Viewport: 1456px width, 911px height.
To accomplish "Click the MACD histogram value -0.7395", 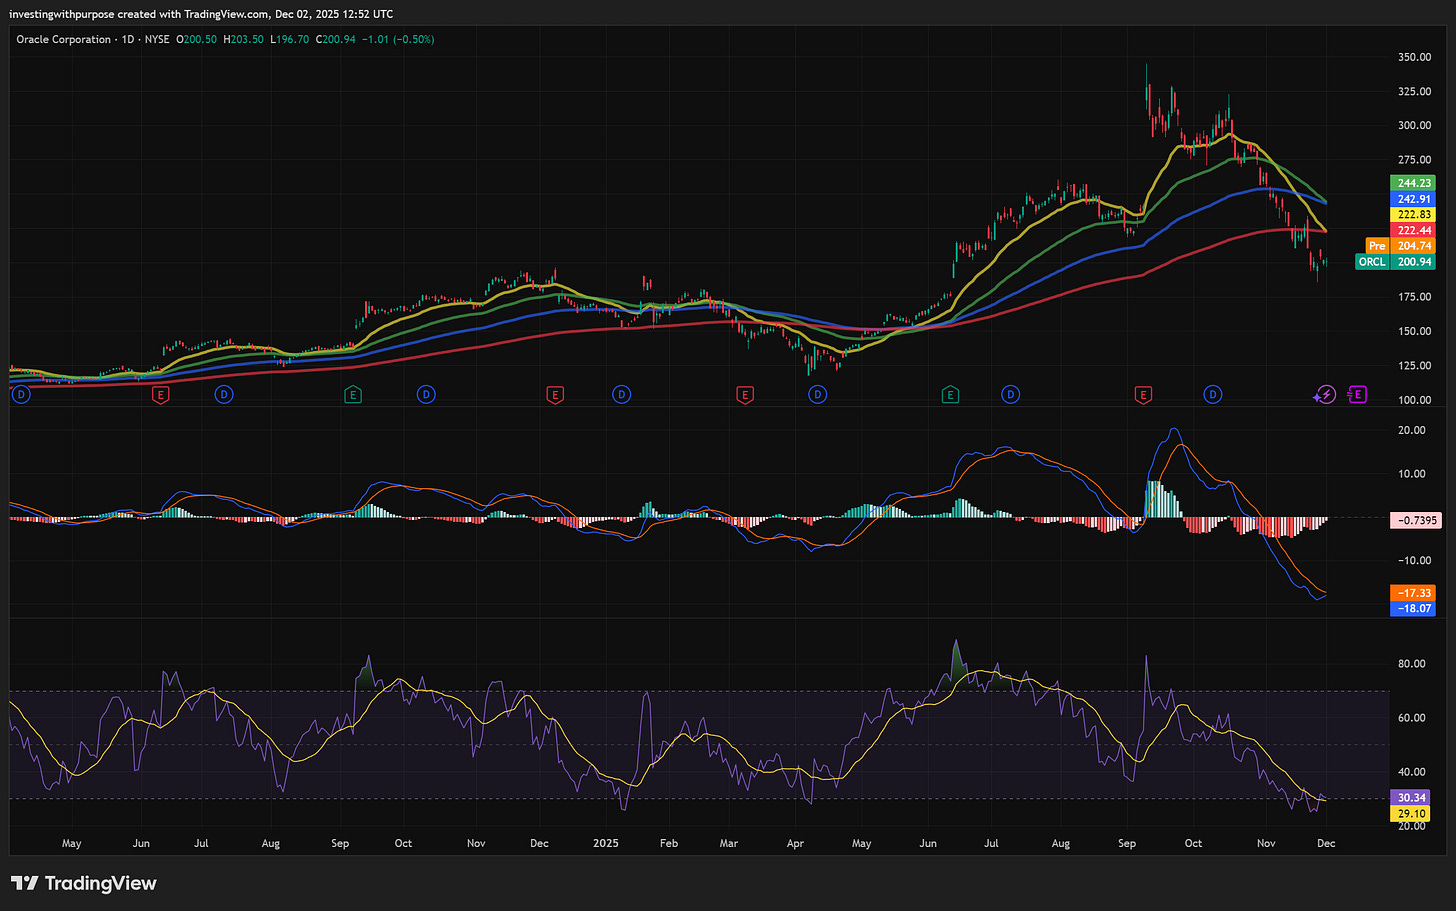I will (1416, 521).
